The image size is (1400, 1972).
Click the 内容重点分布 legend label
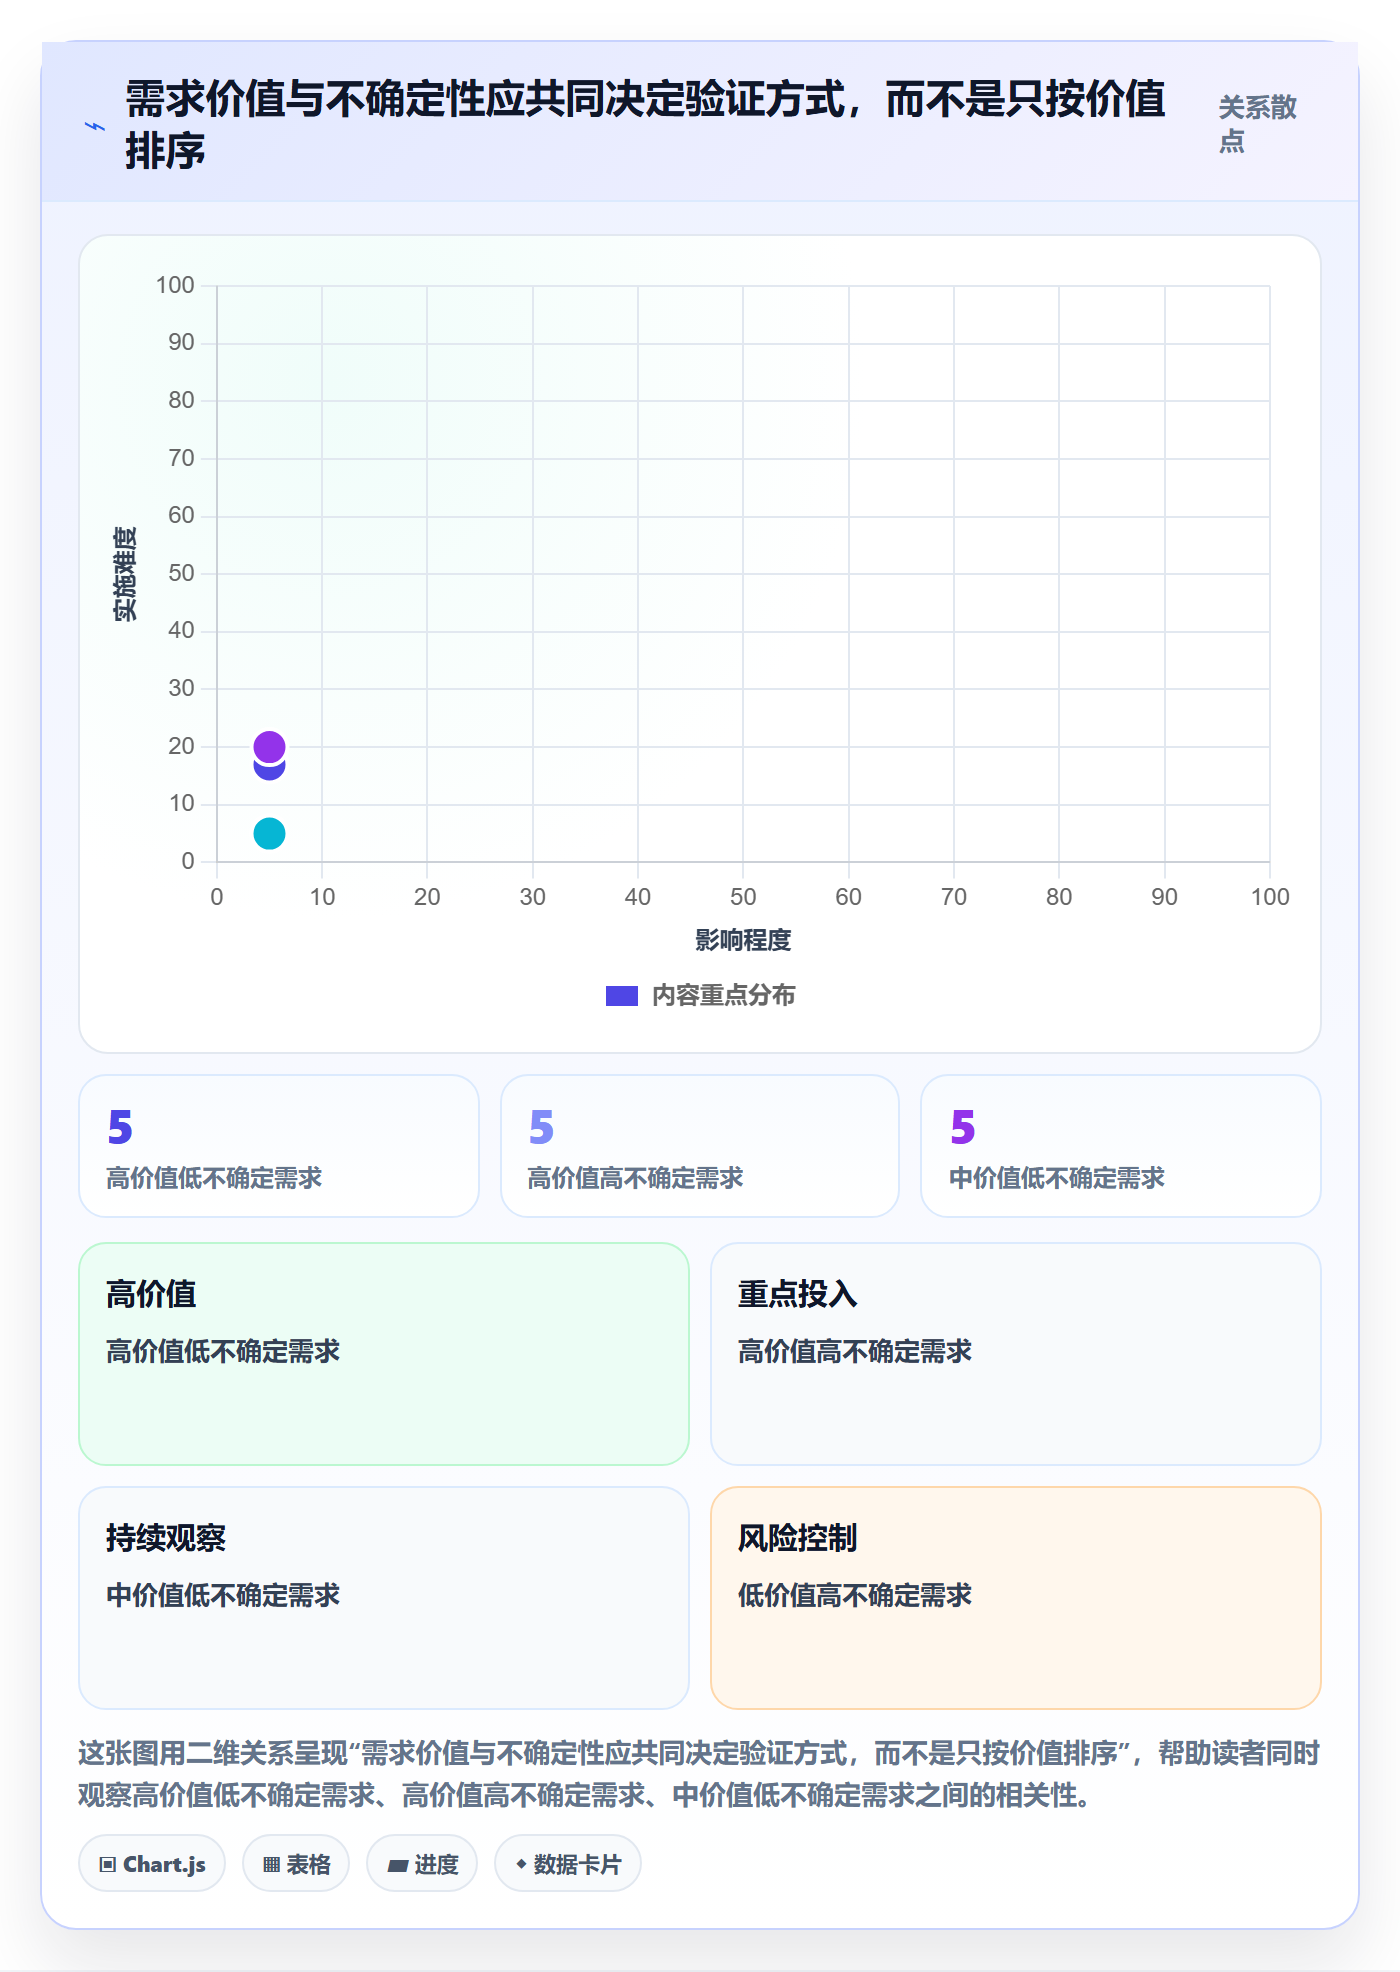pyautogui.click(x=724, y=996)
